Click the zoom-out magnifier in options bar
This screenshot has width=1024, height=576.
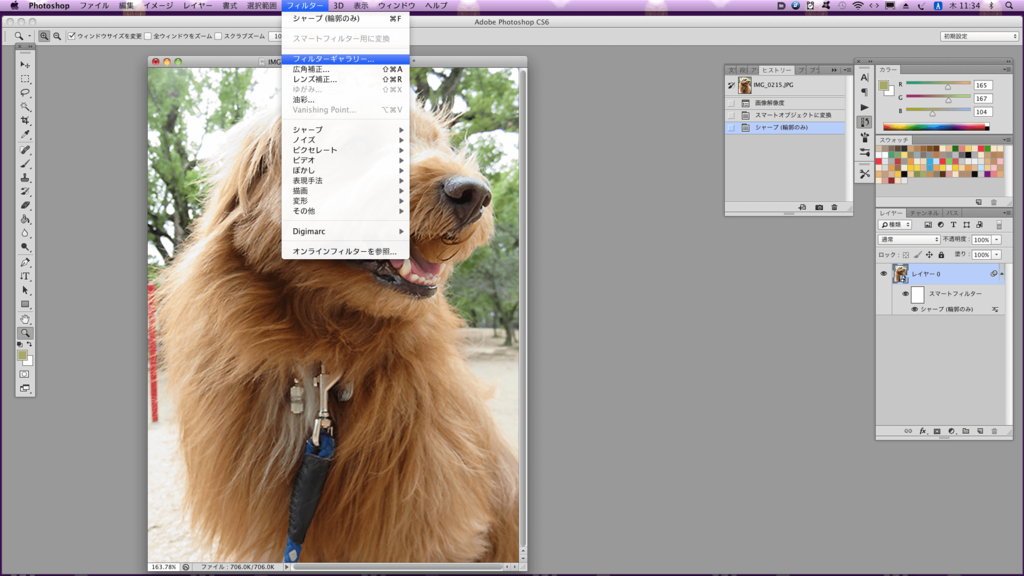pos(57,37)
